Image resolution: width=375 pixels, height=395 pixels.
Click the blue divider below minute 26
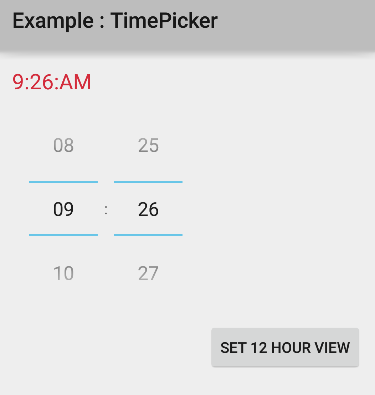pos(148,235)
